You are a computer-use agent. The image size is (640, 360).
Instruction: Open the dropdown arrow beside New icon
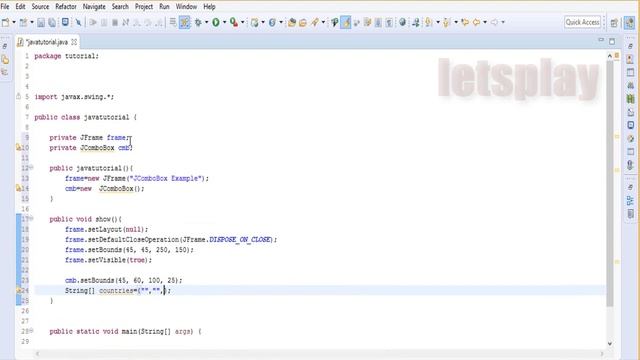pyautogui.click(x=13, y=22)
